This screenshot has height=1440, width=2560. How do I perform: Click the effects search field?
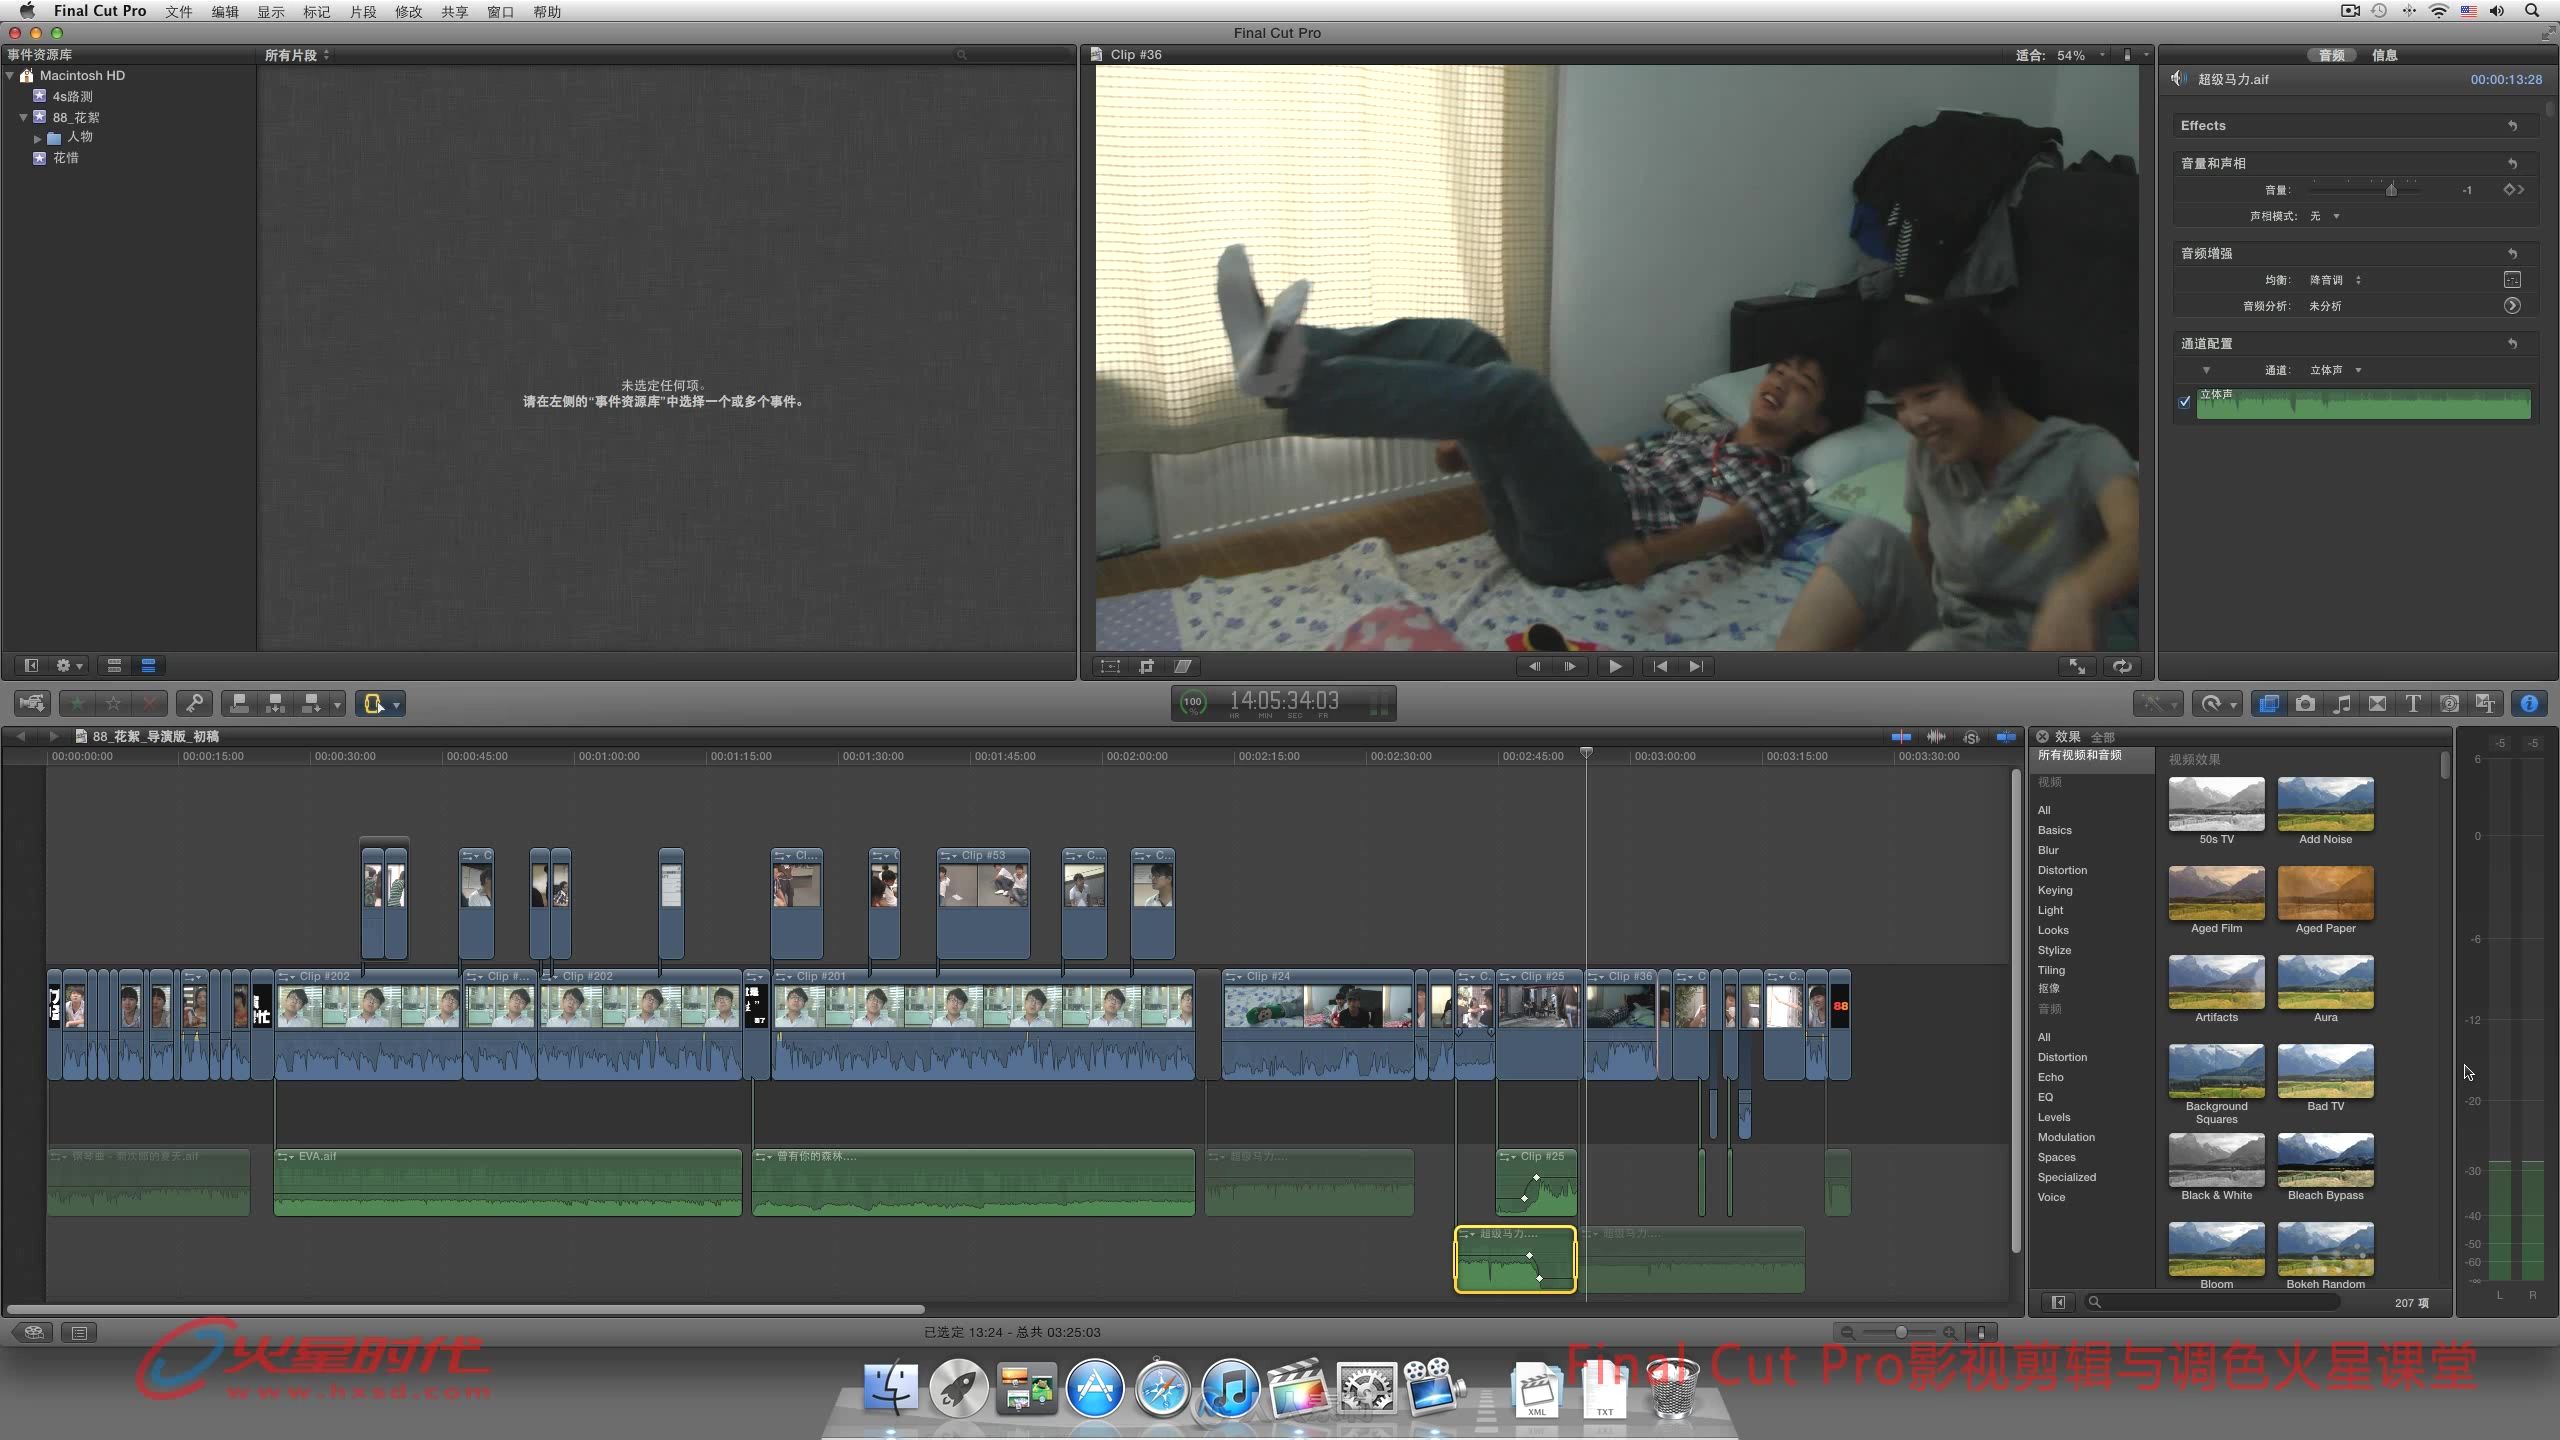click(x=2214, y=1302)
